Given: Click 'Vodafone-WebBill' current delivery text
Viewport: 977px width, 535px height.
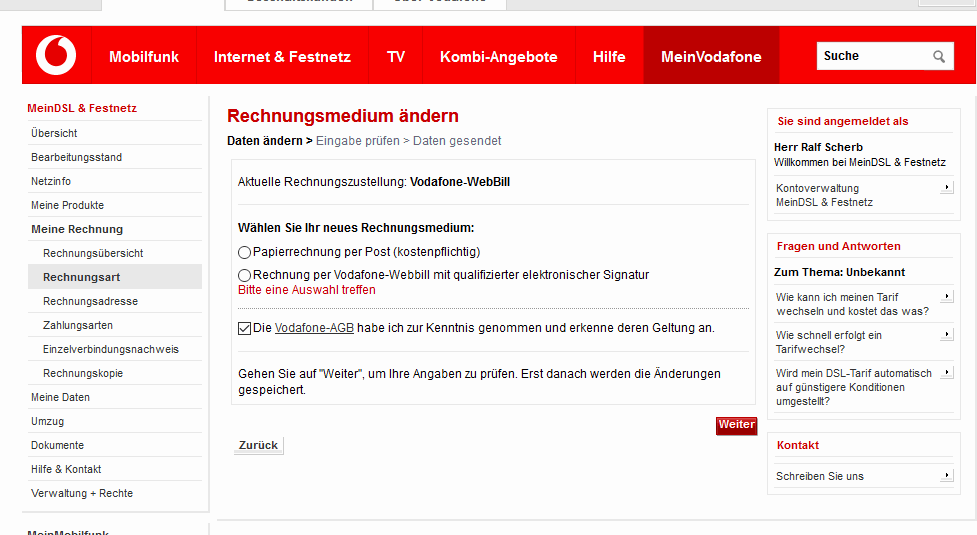Looking at the screenshot, I should click(460, 182).
